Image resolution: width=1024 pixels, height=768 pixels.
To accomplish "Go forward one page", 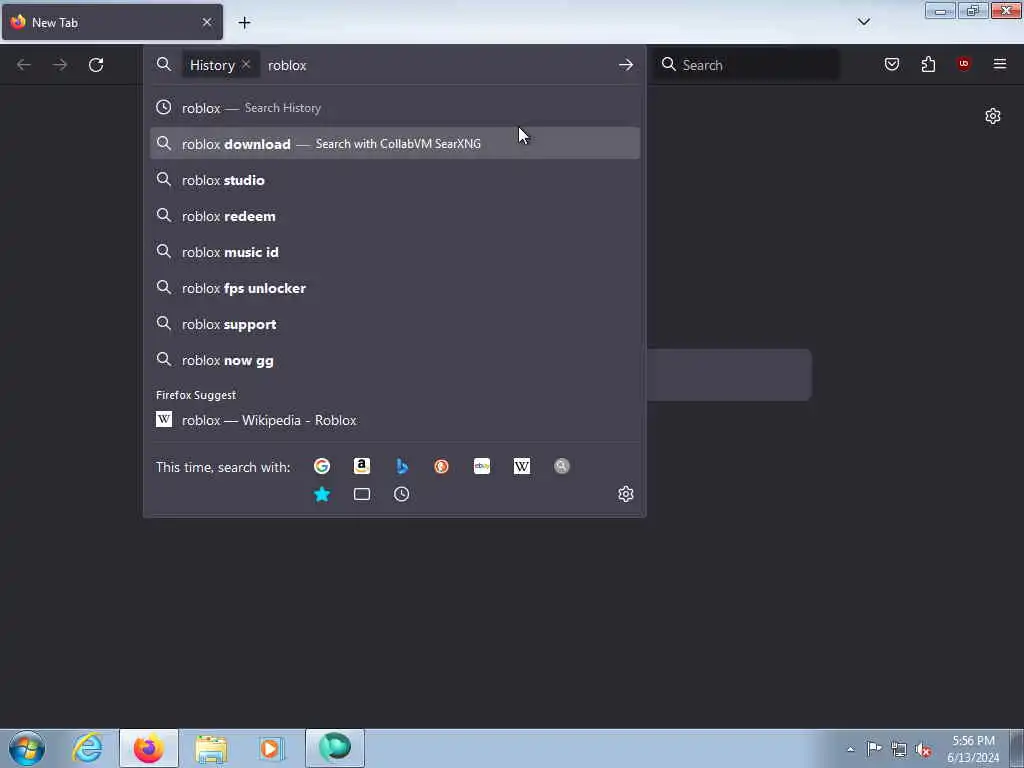I will coord(60,65).
